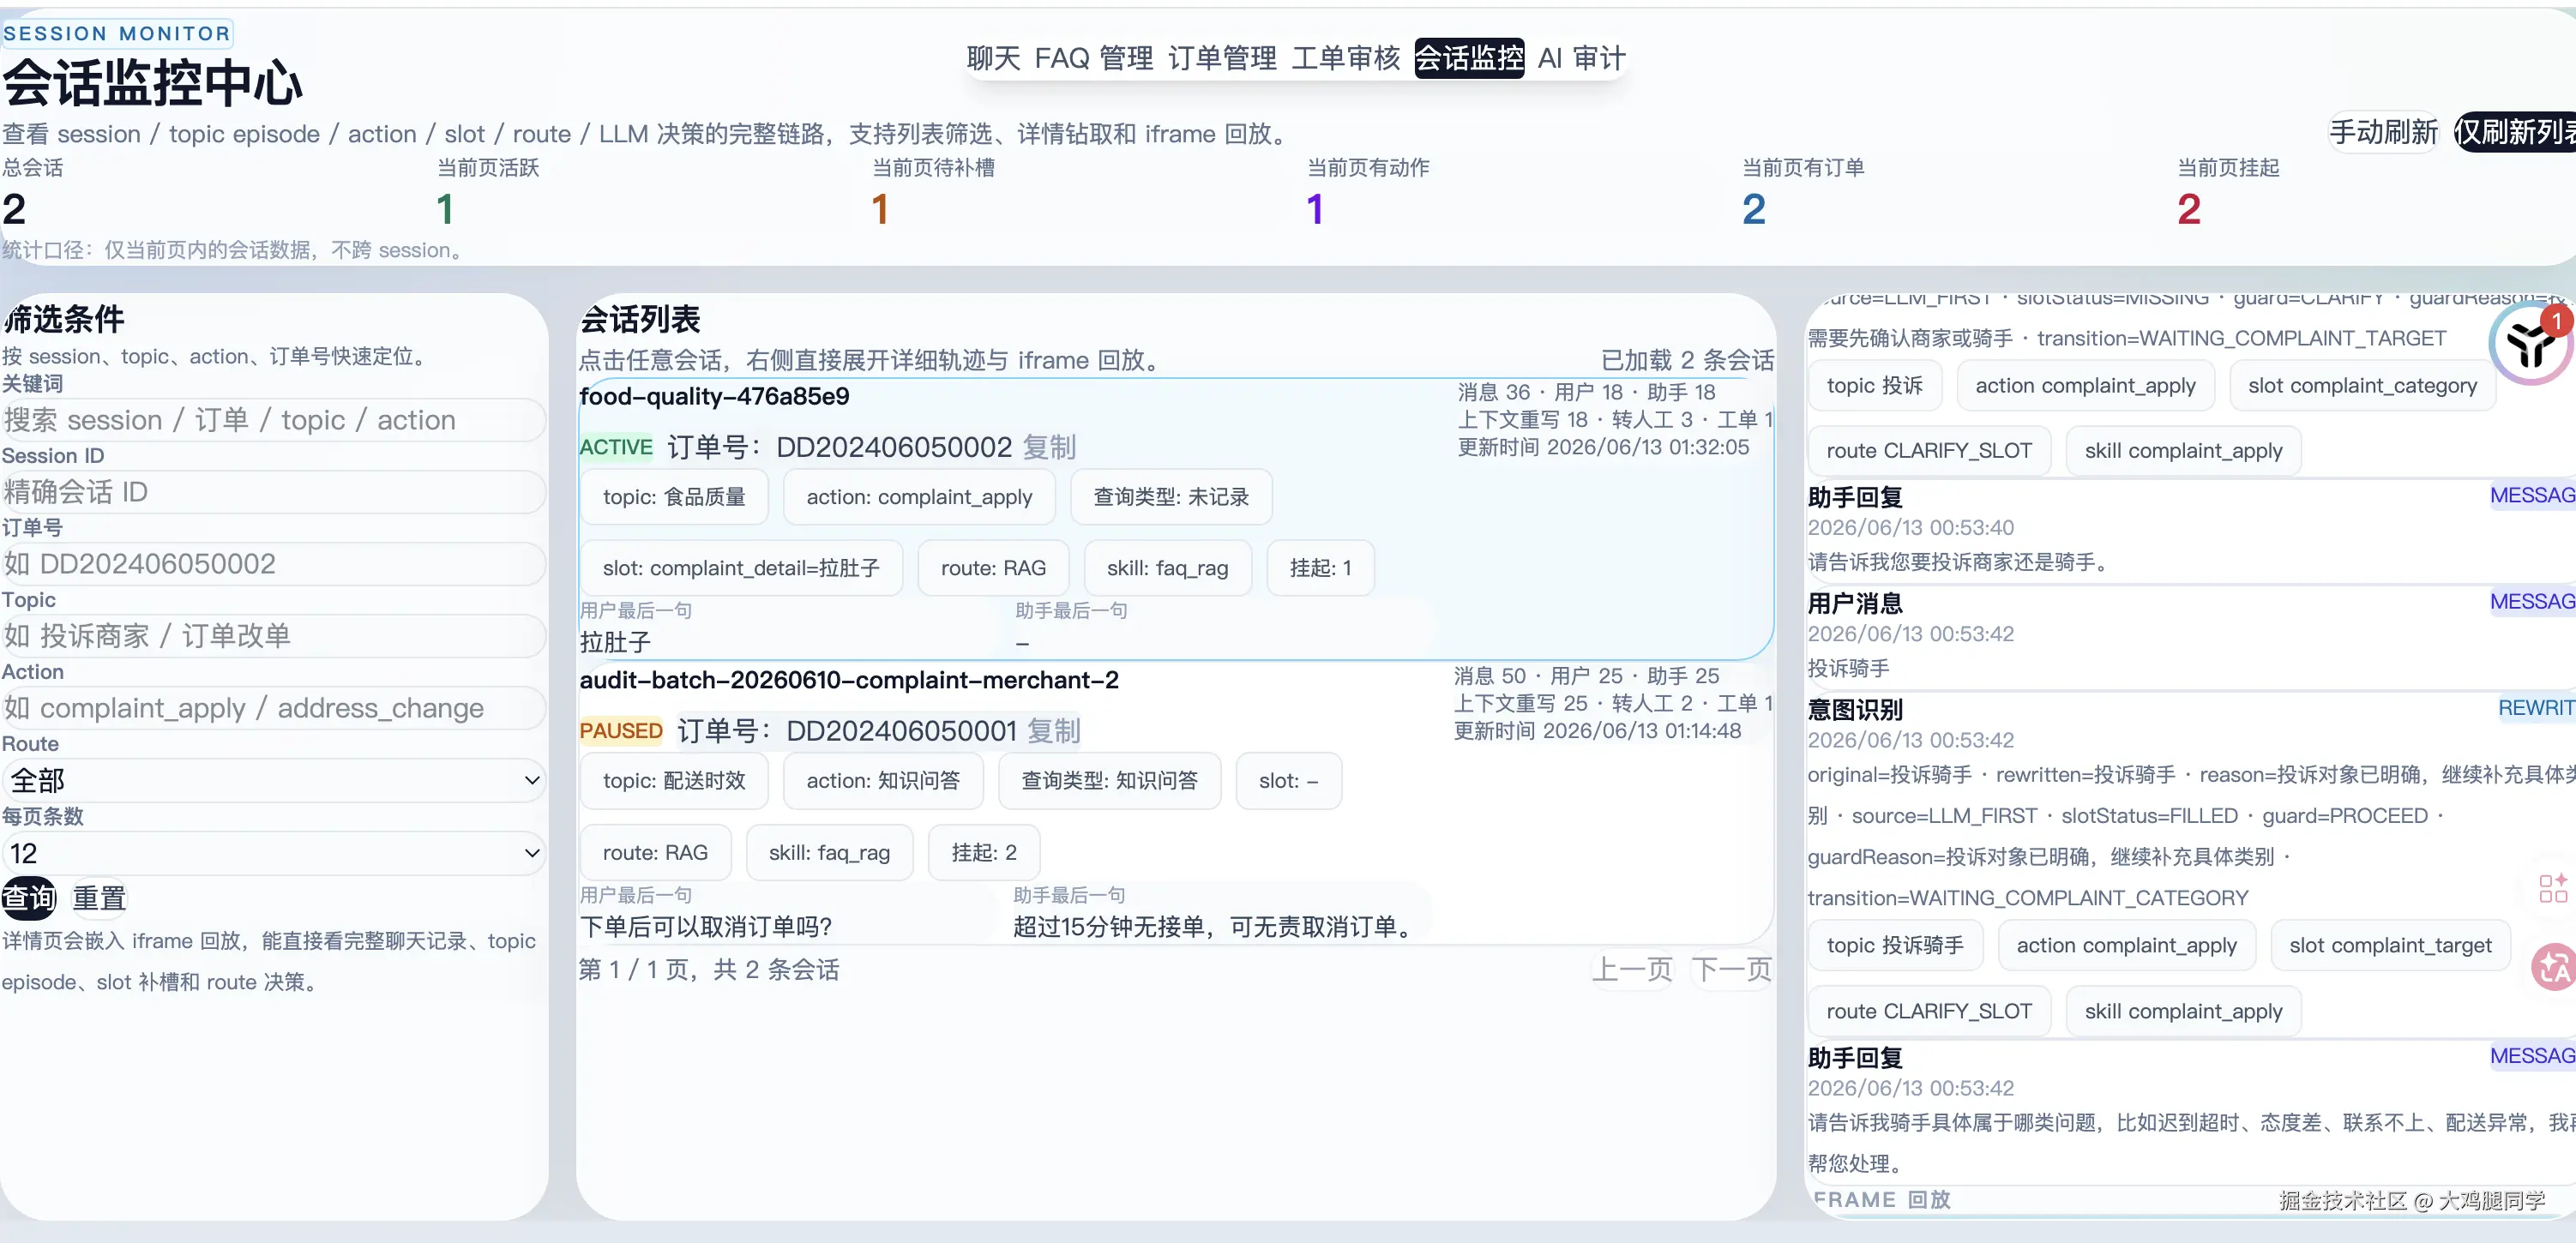Click the 'route: RAG' chip in food-quality session
Image resolution: width=2576 pixels, height=1243 pixels.
pyautogui.click(x=993, y=568)
